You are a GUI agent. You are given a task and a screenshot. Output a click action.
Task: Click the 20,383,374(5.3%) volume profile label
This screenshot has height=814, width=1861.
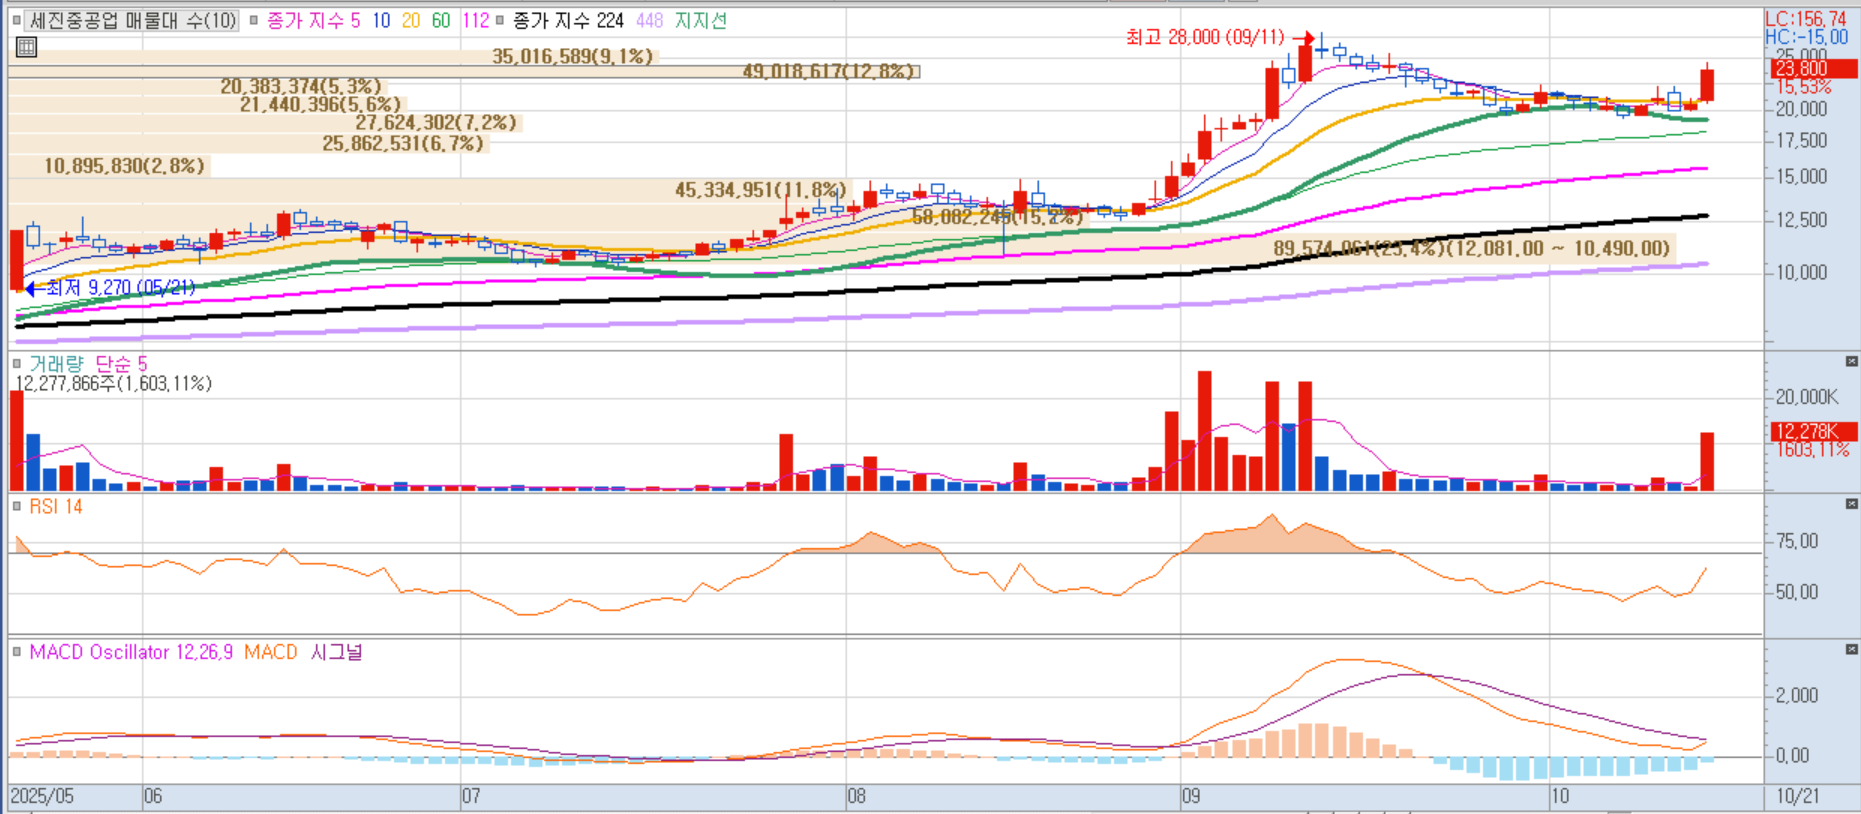[301, 87]
